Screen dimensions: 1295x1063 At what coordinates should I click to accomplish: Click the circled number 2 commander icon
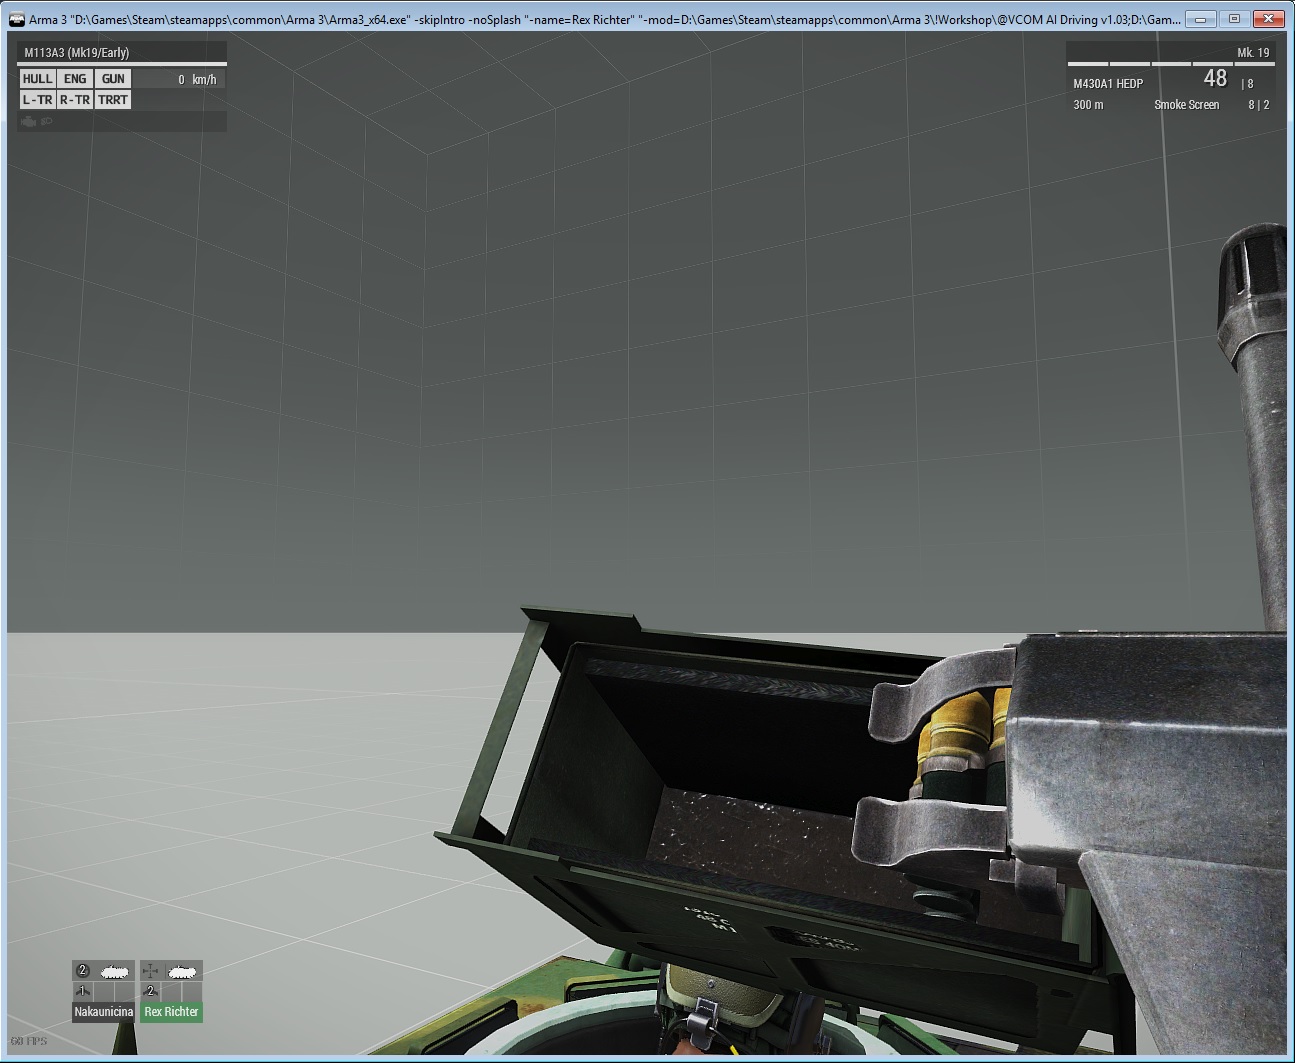[x=83, y=971]
